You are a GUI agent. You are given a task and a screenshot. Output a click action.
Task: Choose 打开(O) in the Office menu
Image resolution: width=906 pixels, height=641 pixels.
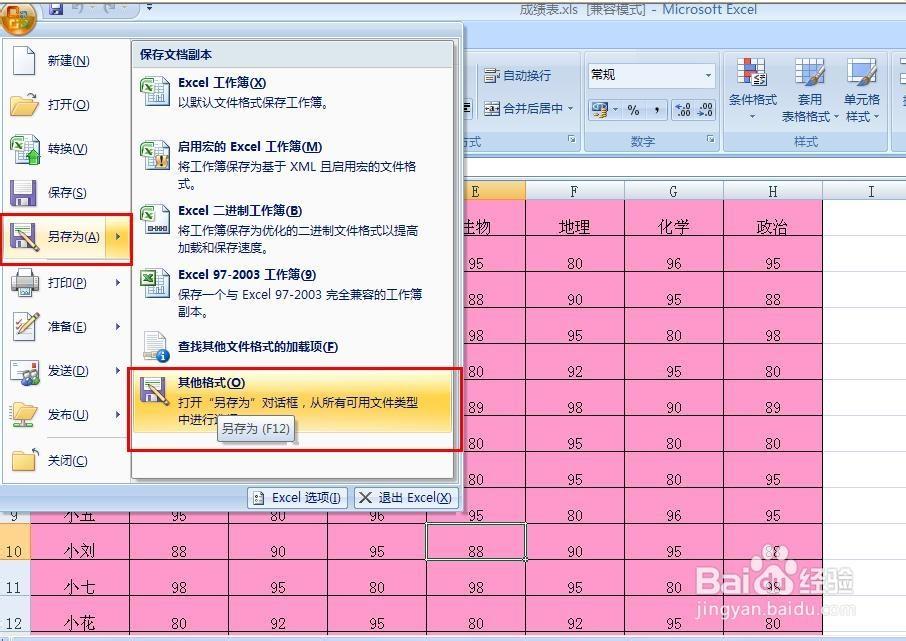[x=66, y=105]
